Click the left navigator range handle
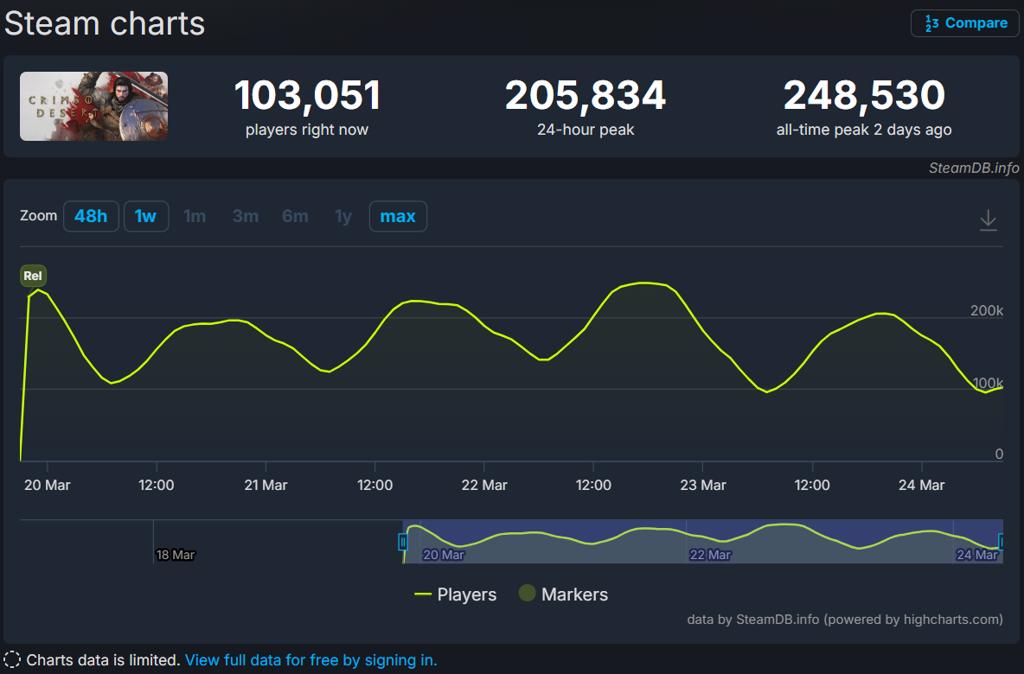This screenshot has height=674, width=1024. (x=403, y=542)
